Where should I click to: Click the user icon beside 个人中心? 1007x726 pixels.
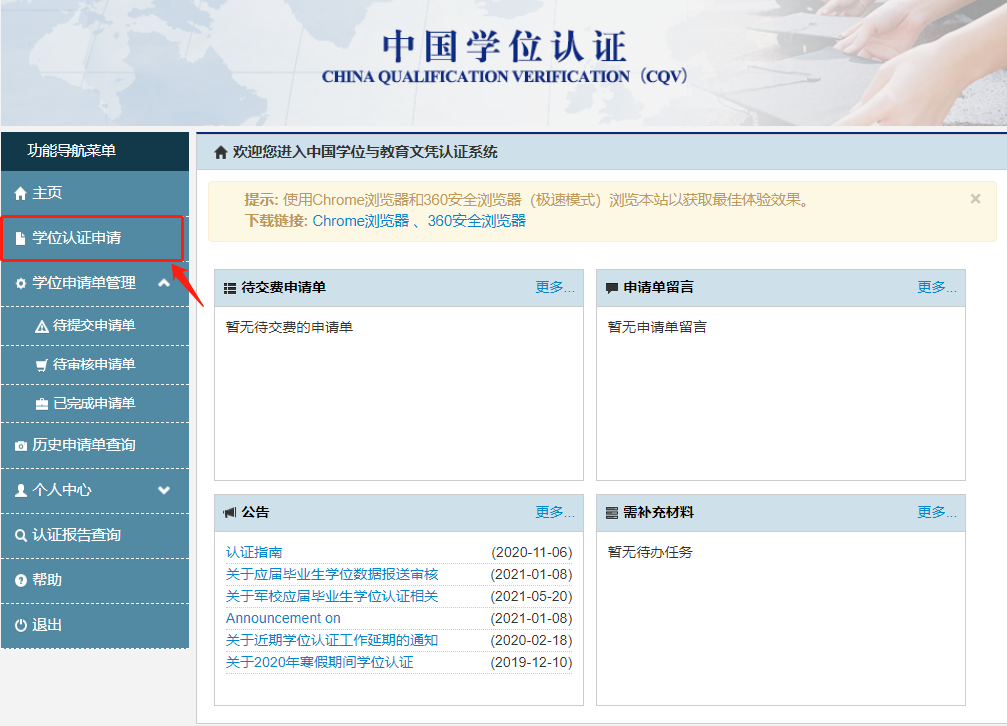pos(21,490)
